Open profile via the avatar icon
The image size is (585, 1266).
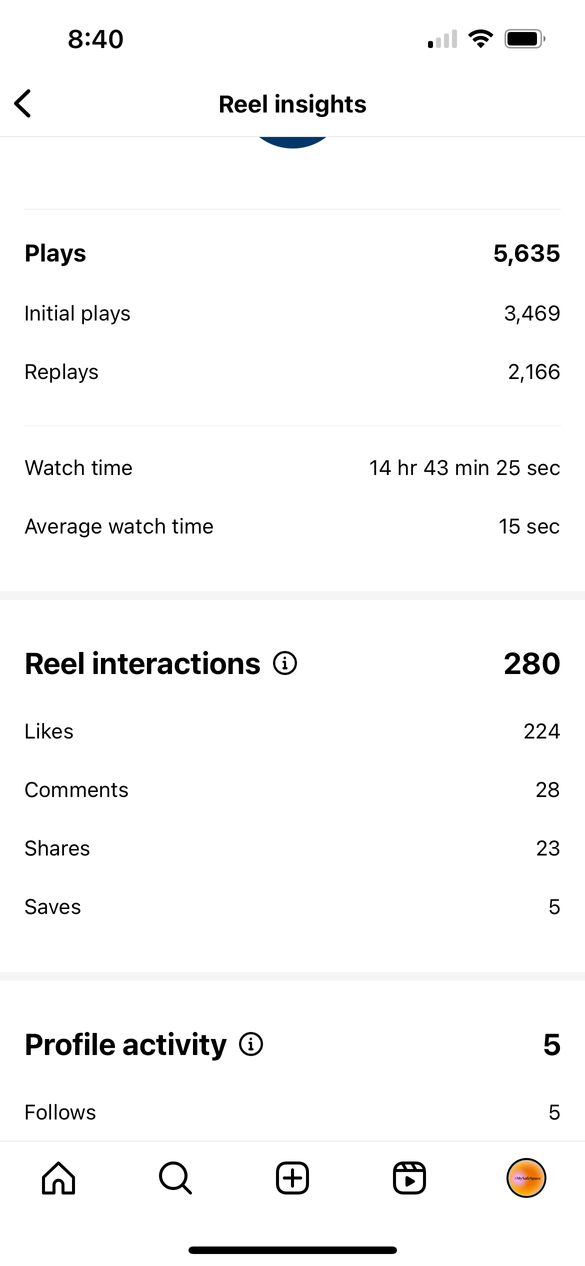tap(526, 1178)
